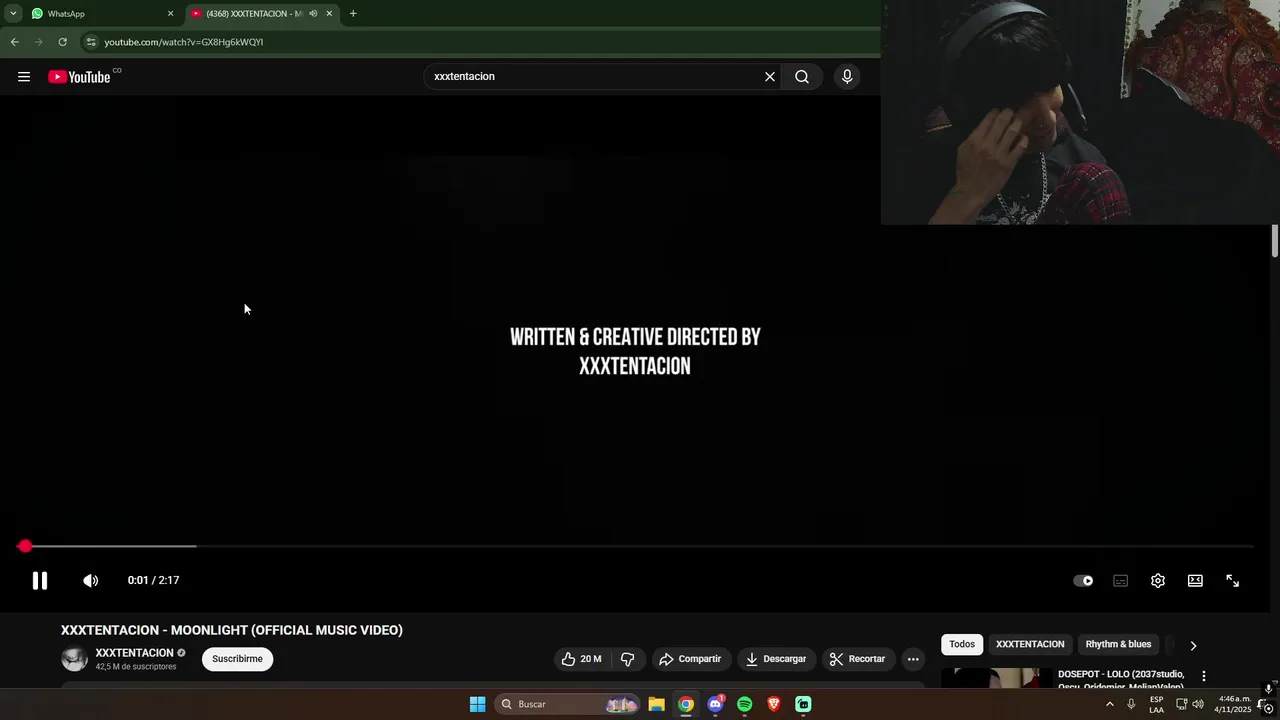The image size is (1280, 720).
Task: Open the YouTube guide hamburger menu
Action: coord(24,77)
